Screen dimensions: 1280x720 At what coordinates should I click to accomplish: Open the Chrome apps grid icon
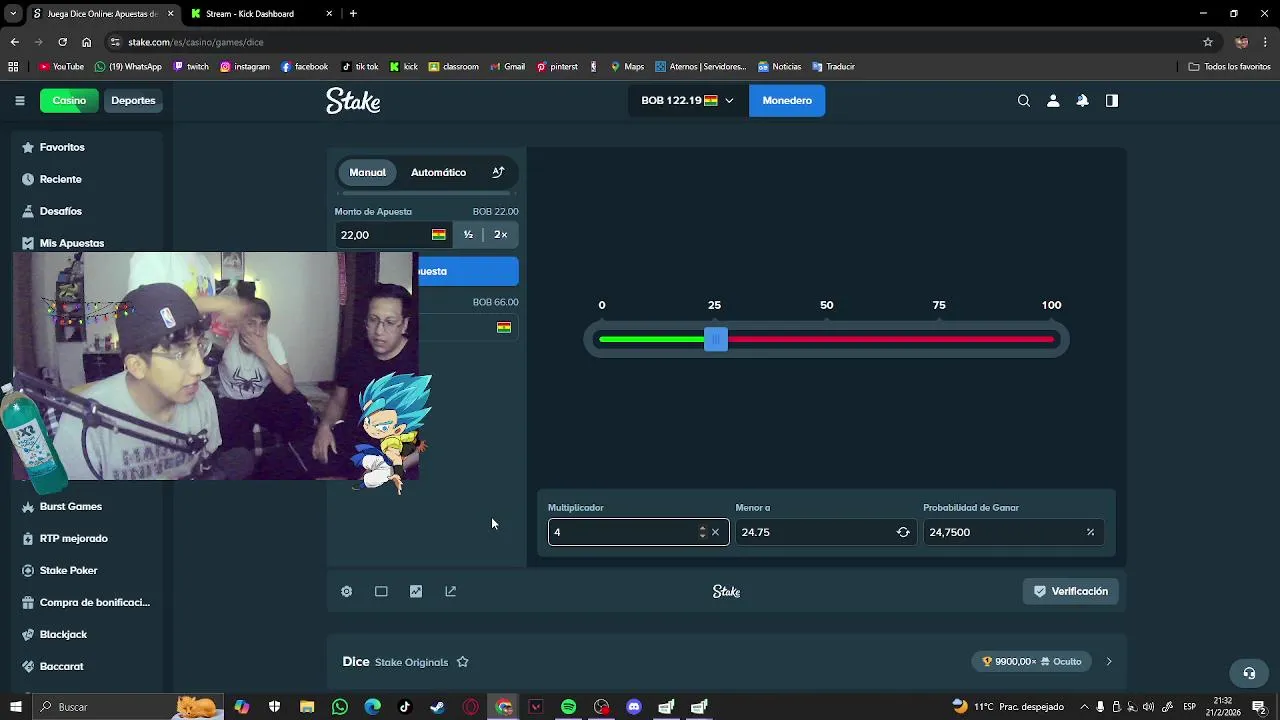tap(13, 67)
